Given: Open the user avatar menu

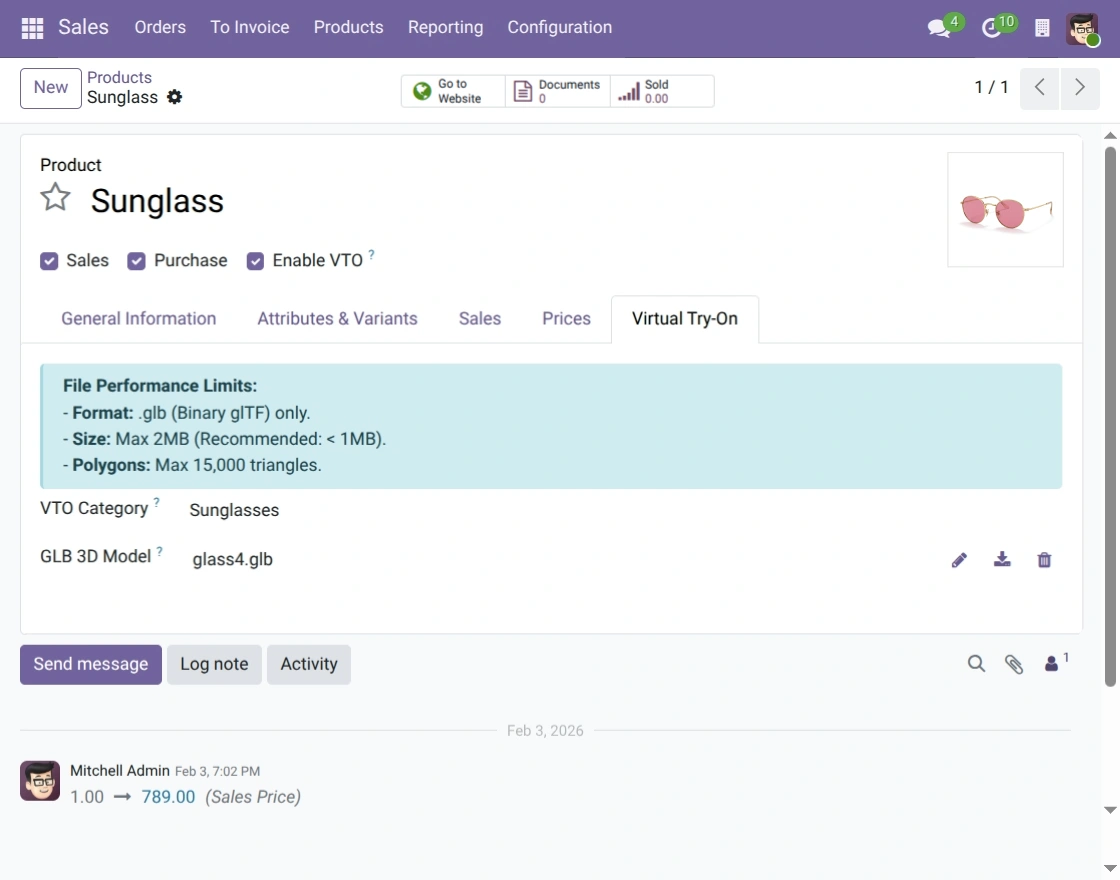Looking at the screenshot, I should point(1082,29).
